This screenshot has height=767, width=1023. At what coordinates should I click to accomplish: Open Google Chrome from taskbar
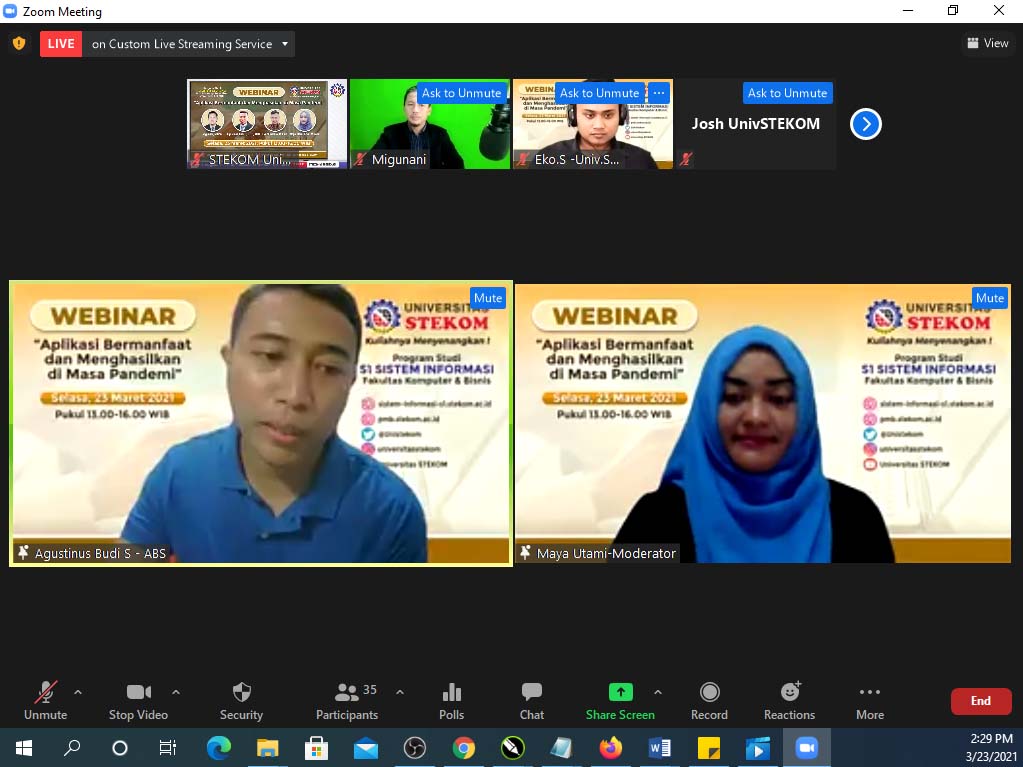[464, 747]
